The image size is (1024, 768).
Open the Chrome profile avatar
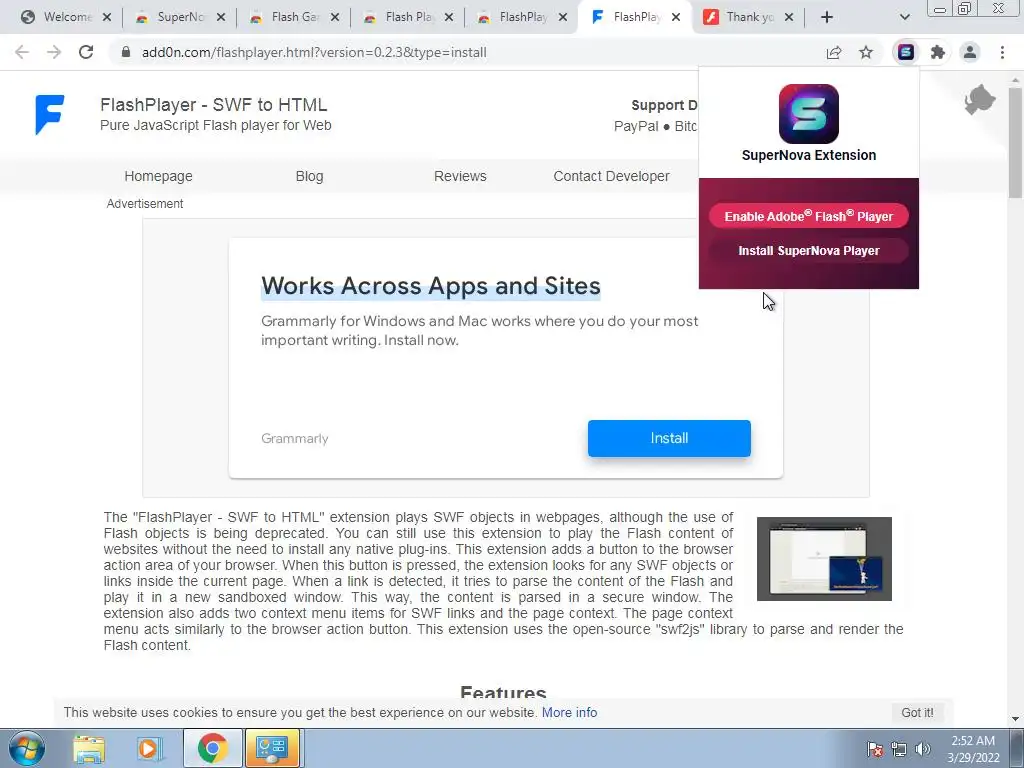pyautogui.click(x=970, y=52)
